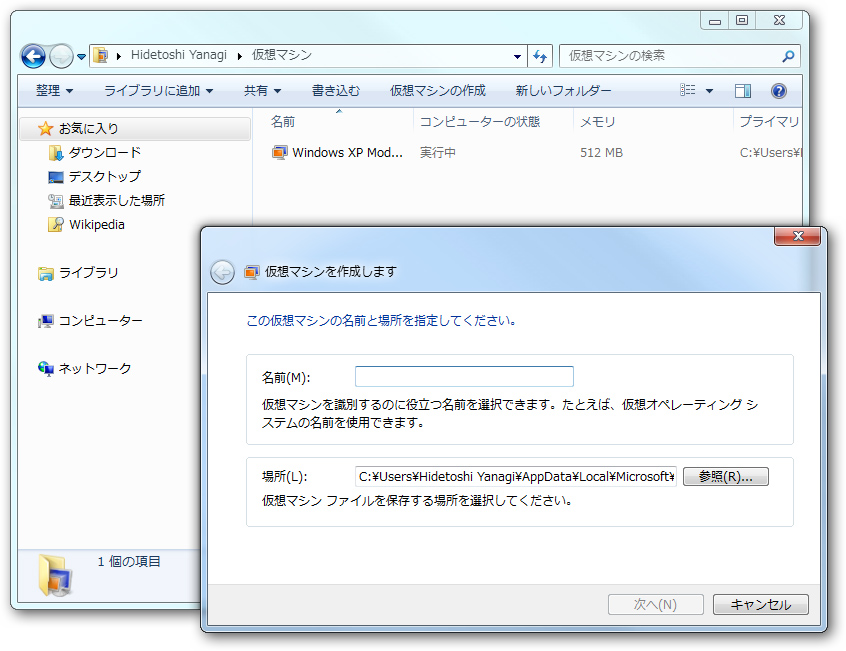The width and height of the screenshot is (846, 651).
Task: Click inside the 名前(M) name field
Action: click(x=464, y=376)
